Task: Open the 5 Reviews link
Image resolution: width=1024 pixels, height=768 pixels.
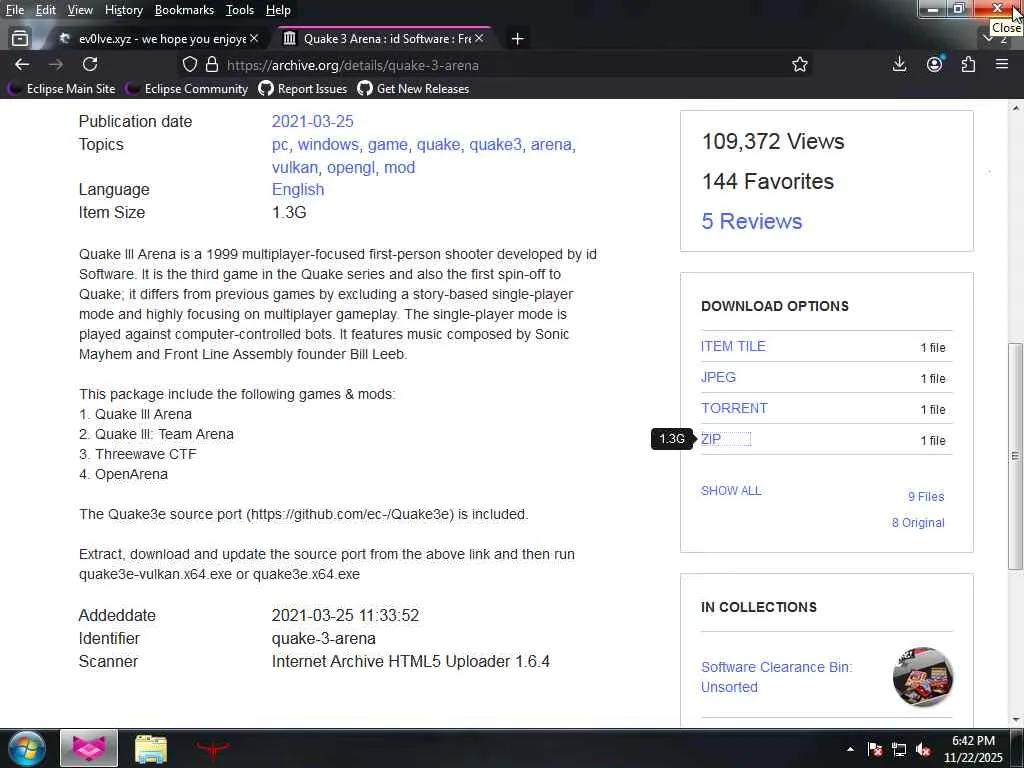Action: (752, 221)
